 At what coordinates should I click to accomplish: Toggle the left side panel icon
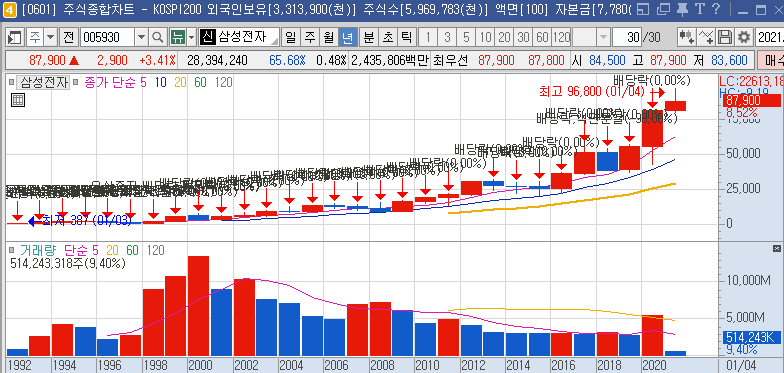point(16,36)
